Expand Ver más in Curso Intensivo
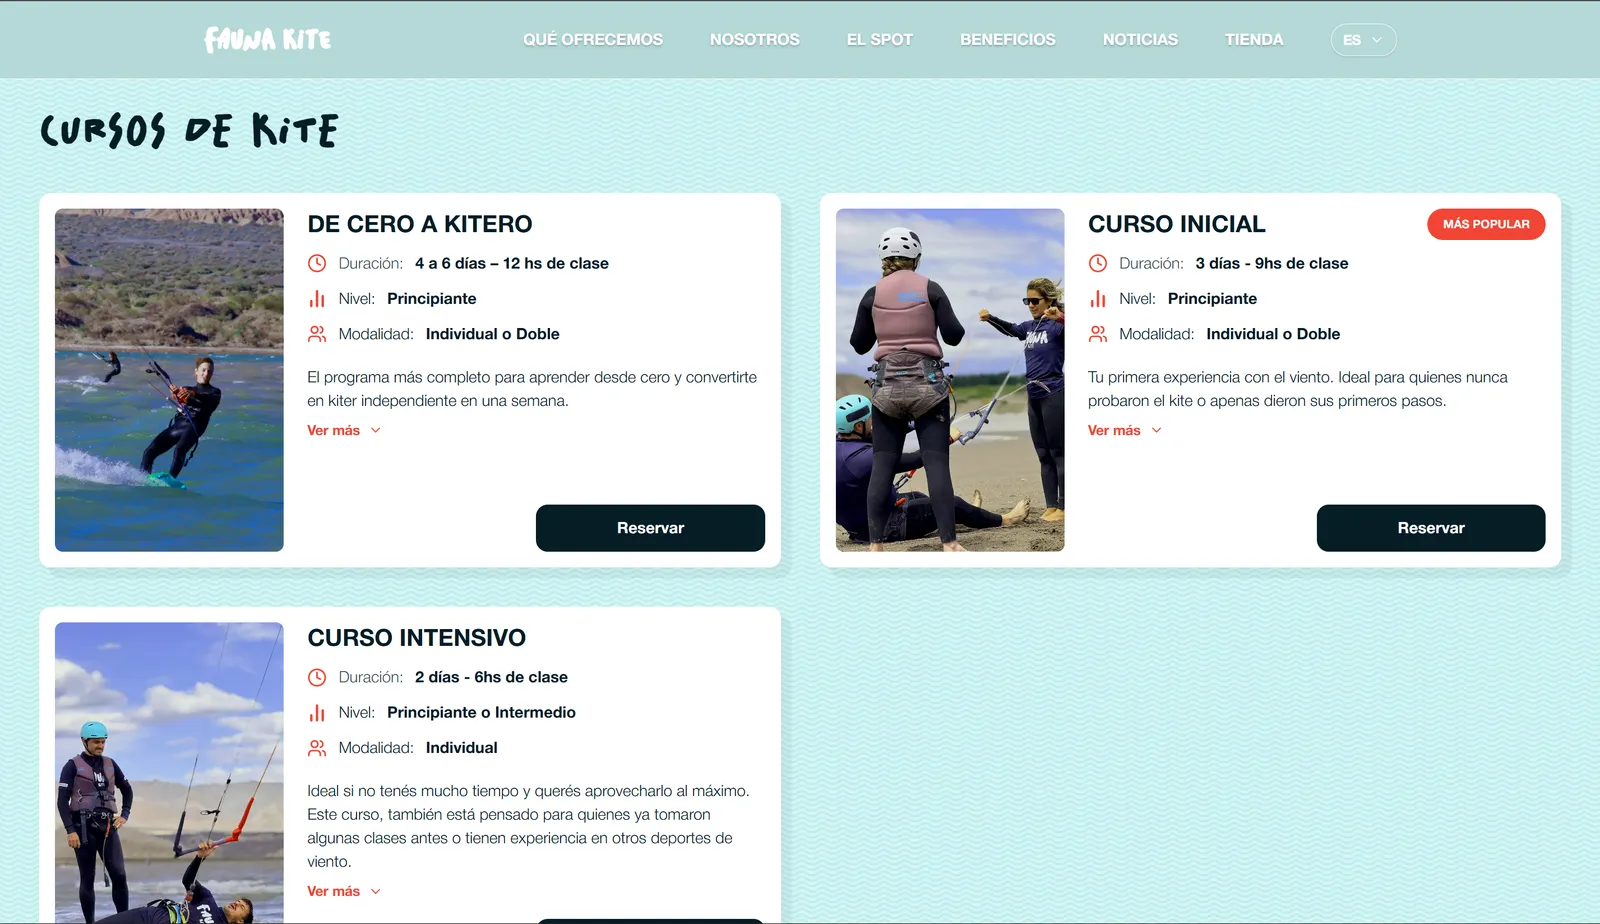1600x924 pixels. pyautogui.click(x=344, y=891)
